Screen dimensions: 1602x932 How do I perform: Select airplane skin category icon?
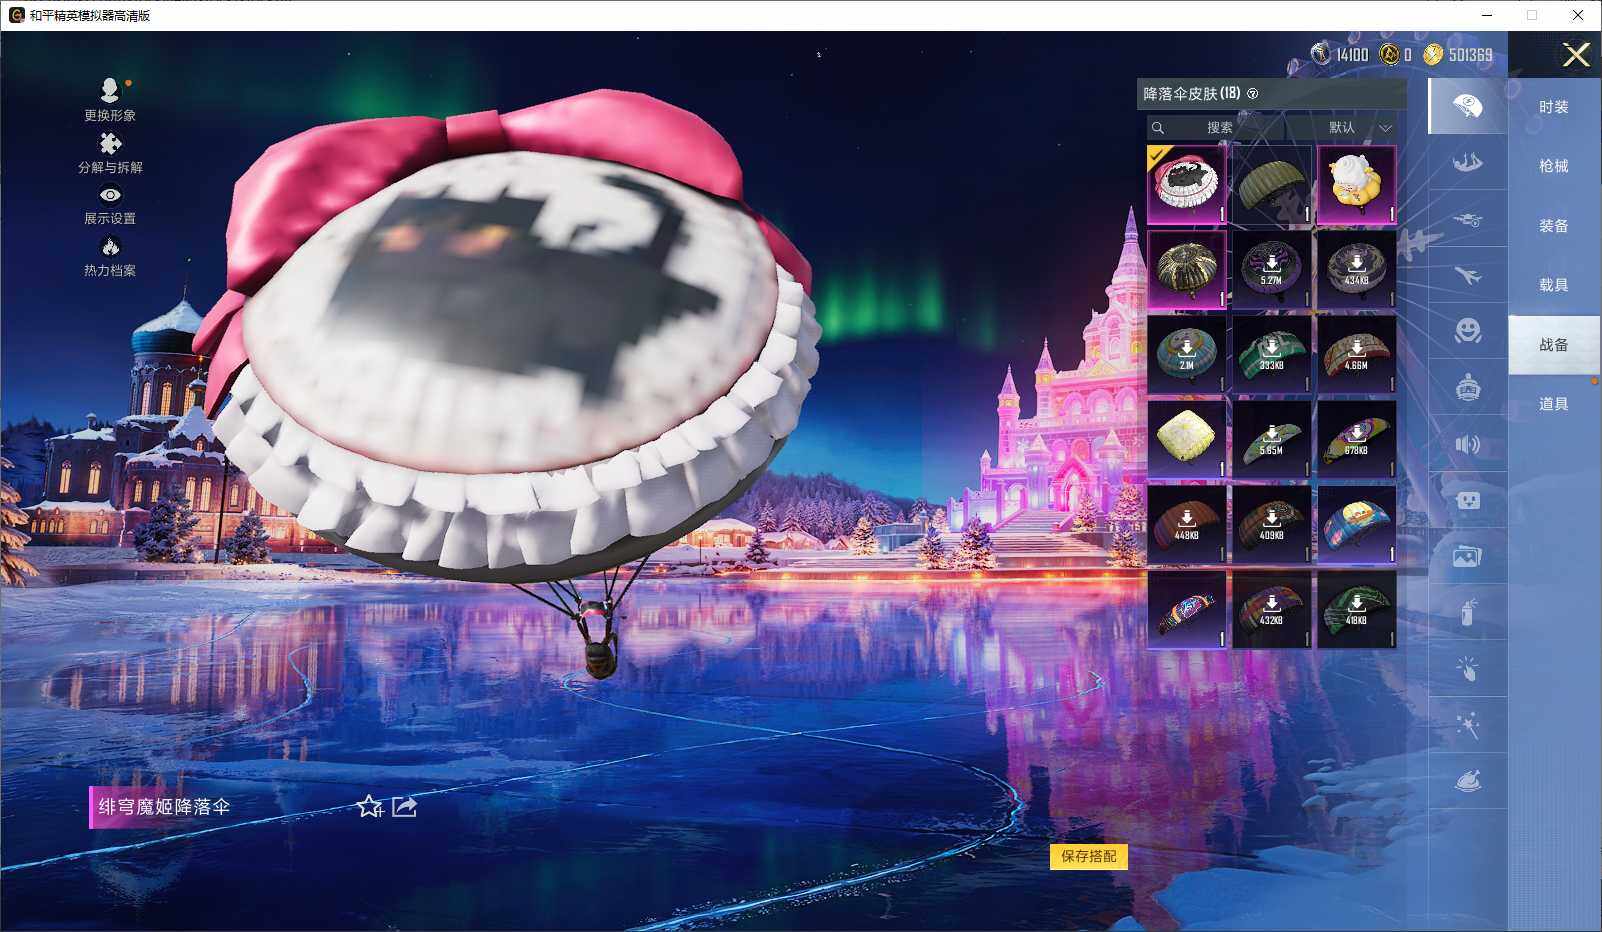[1467, 275]
